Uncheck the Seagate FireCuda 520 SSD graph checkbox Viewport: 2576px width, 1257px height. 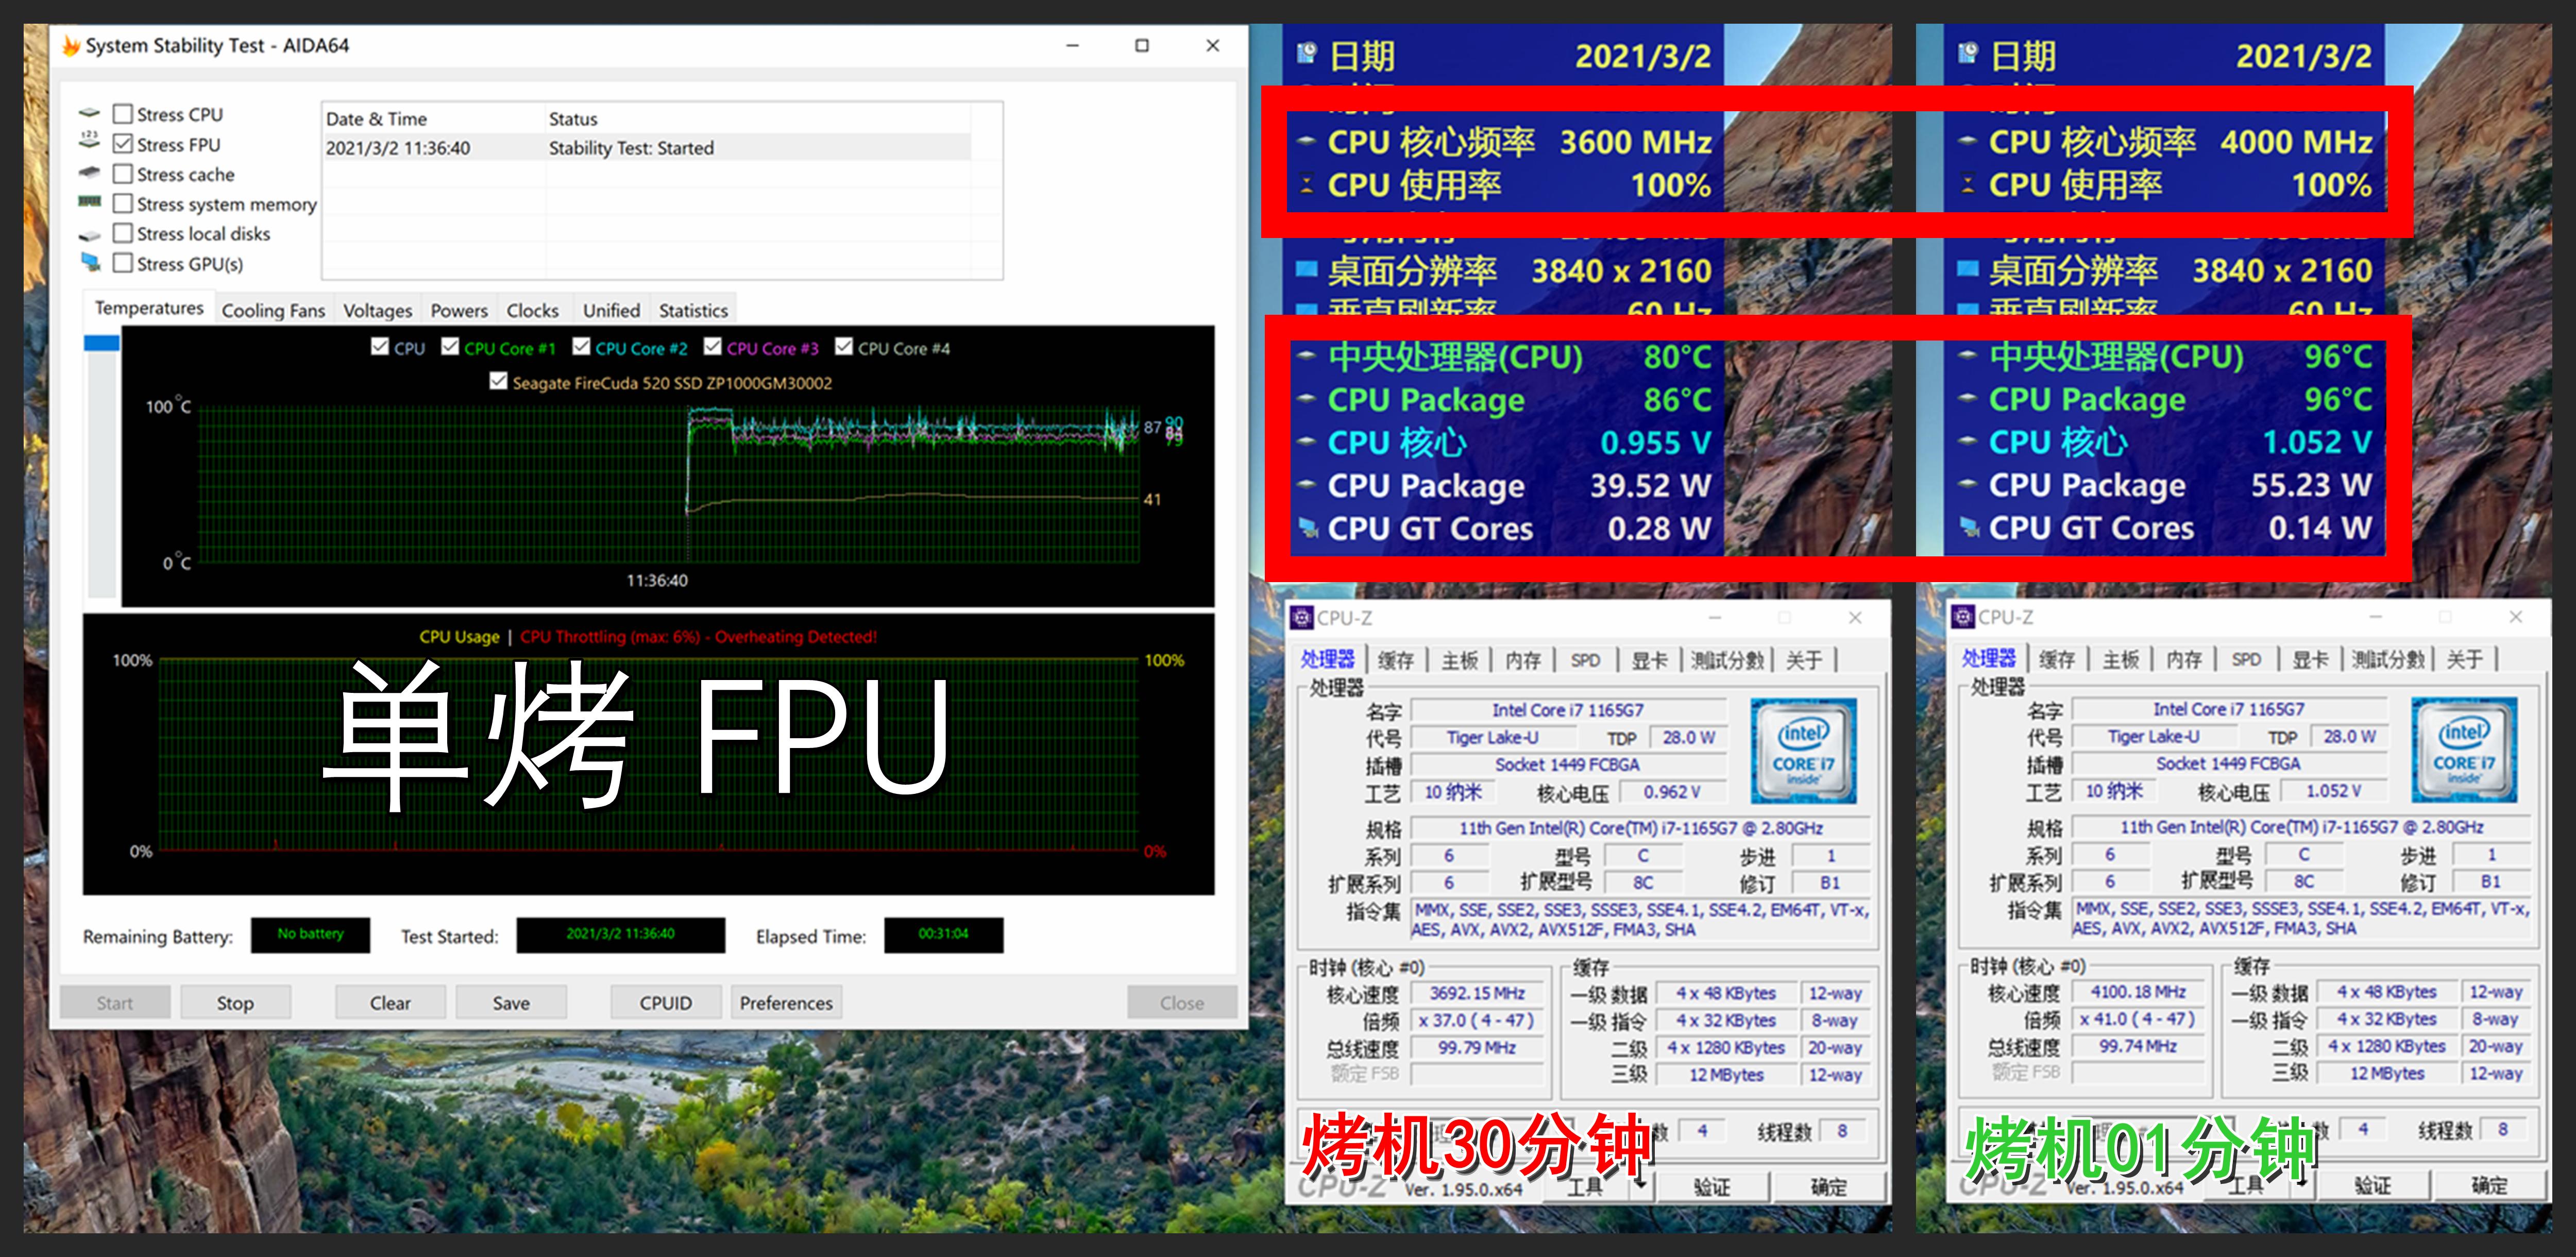click(497, 382)
